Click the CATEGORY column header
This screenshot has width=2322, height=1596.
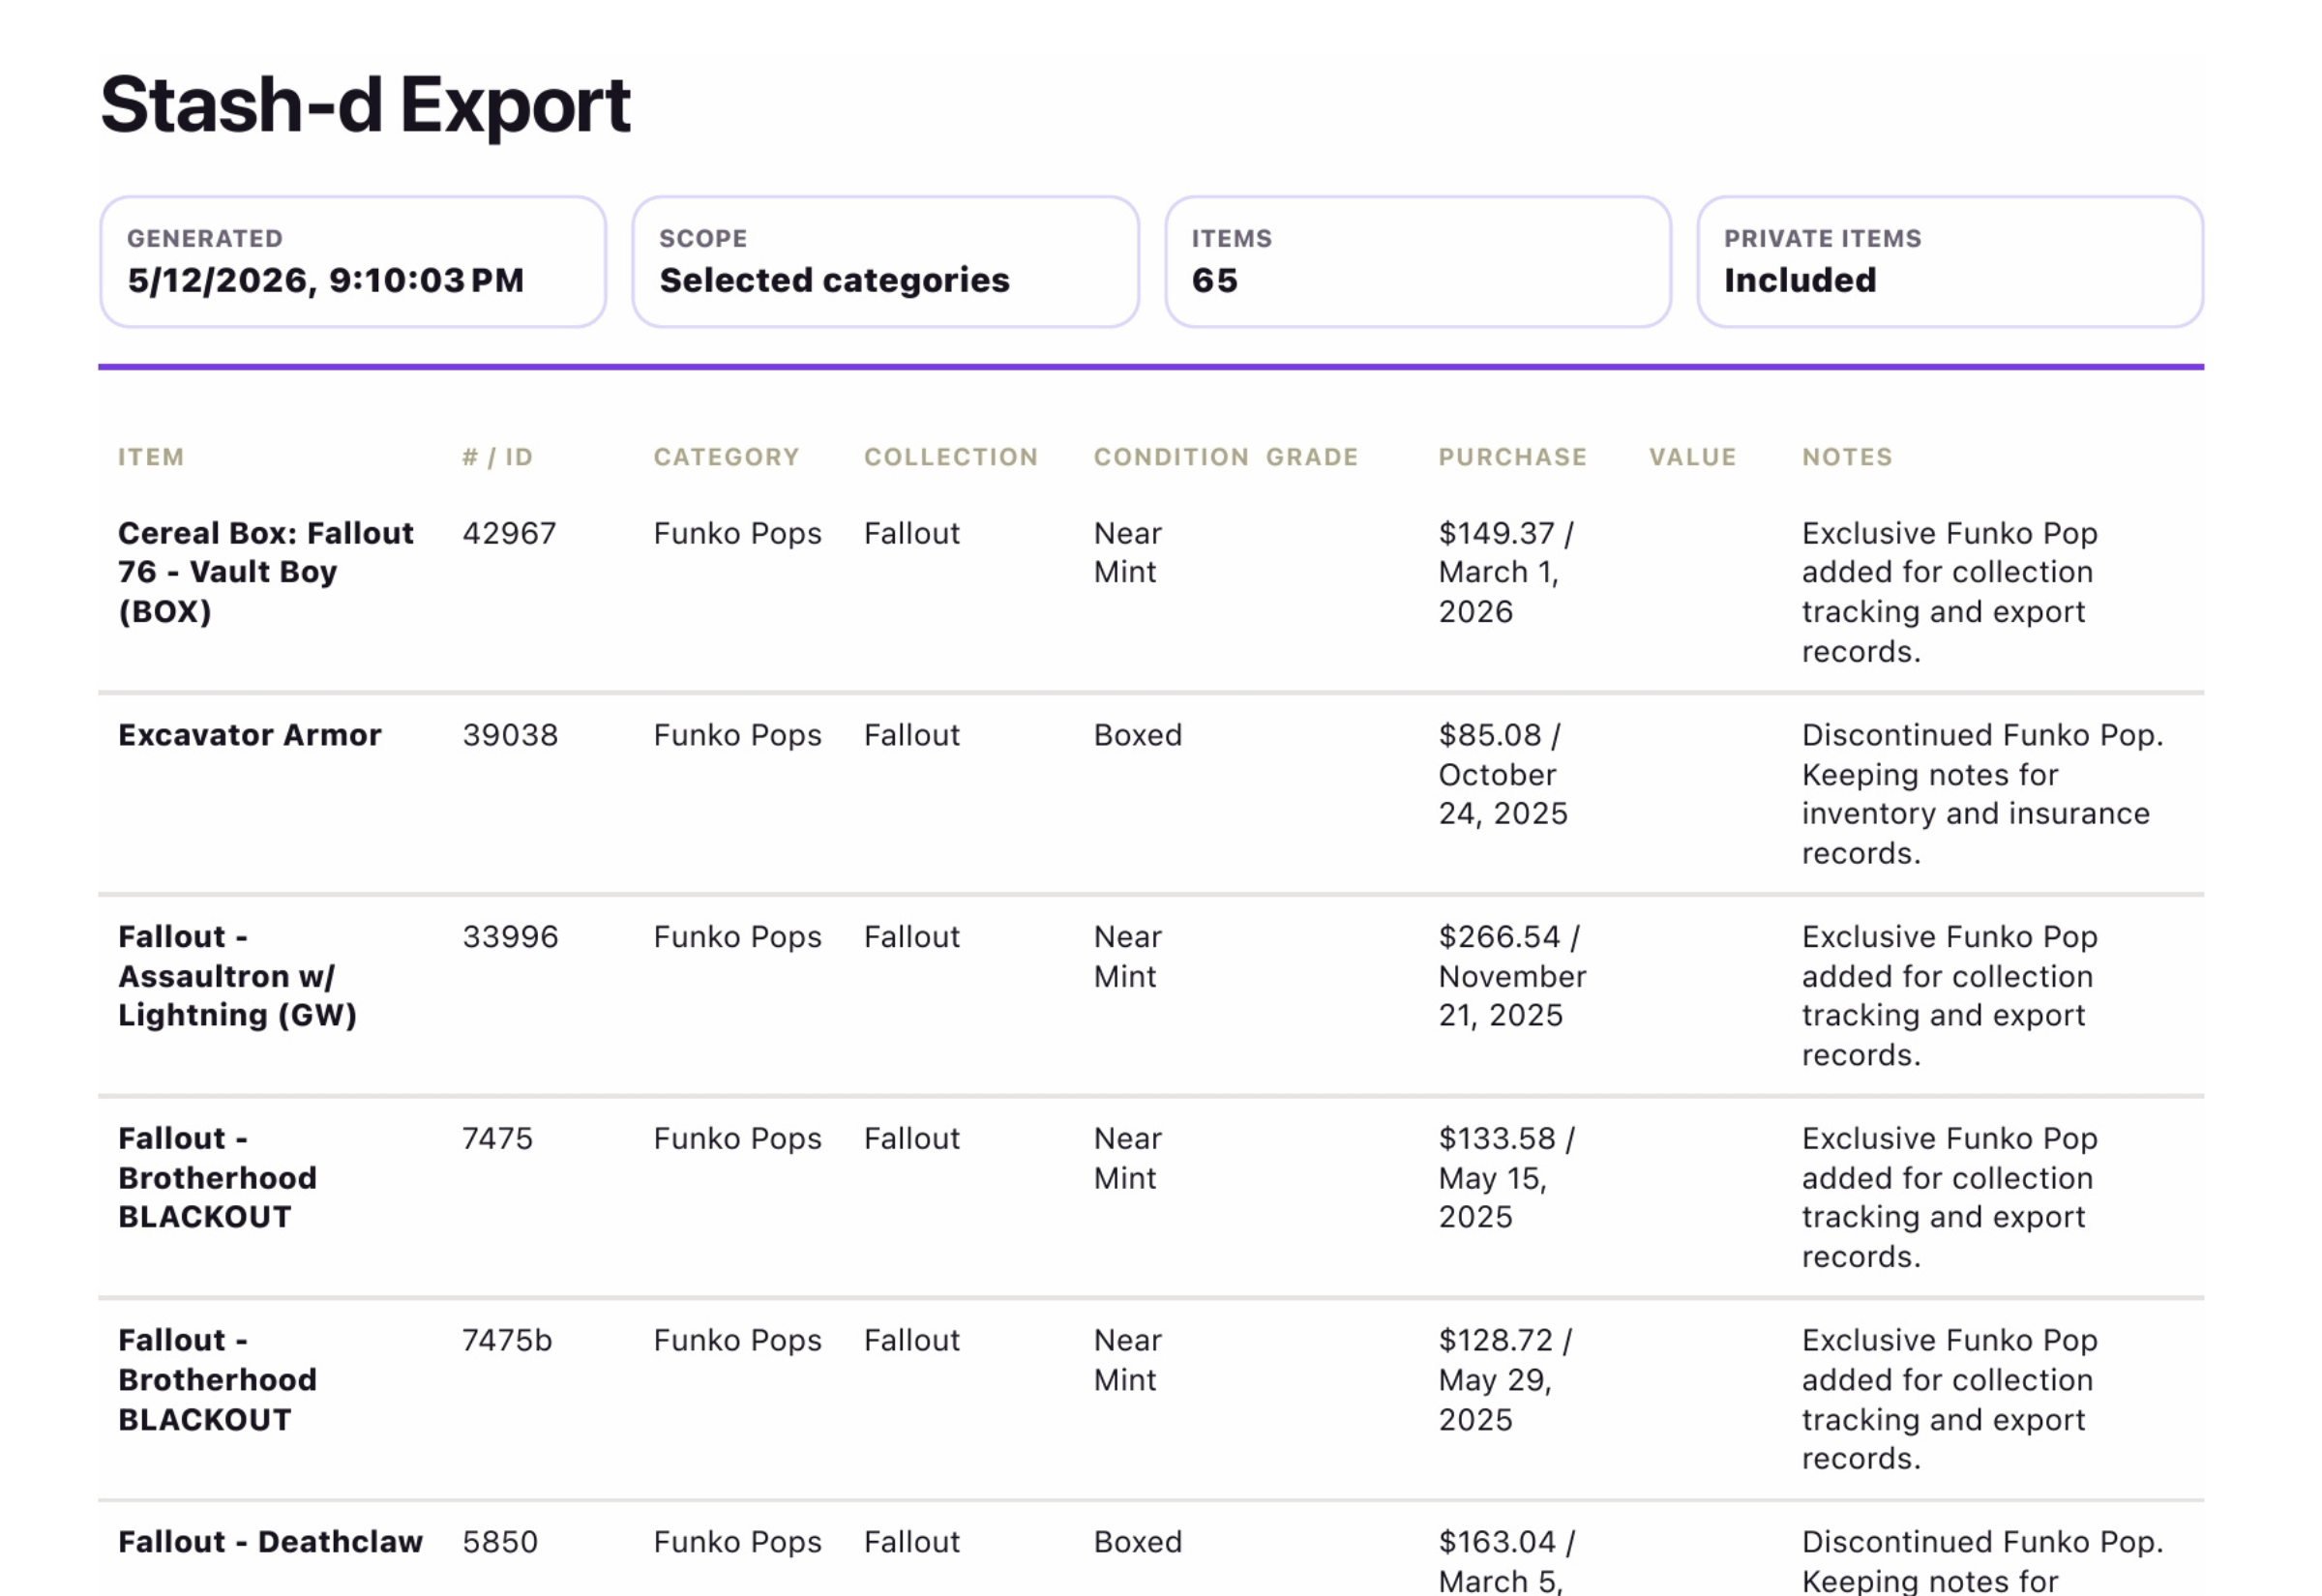(x=727, y=457)
